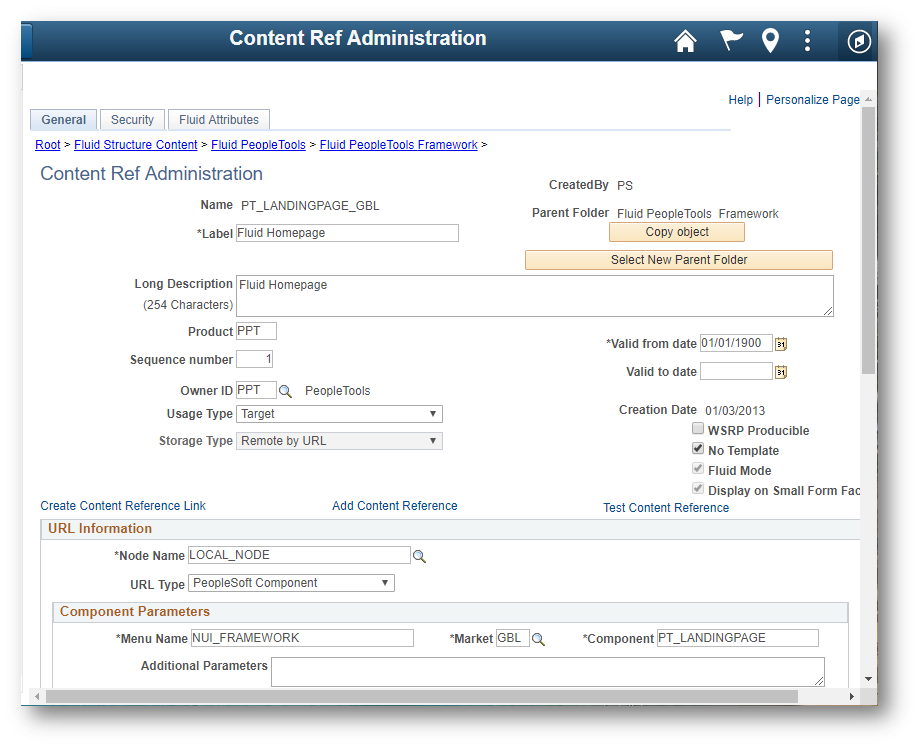Open the NavBar compass icon
Image resolution: width=920 pixels, height=748 pixels.
point(859,41)
